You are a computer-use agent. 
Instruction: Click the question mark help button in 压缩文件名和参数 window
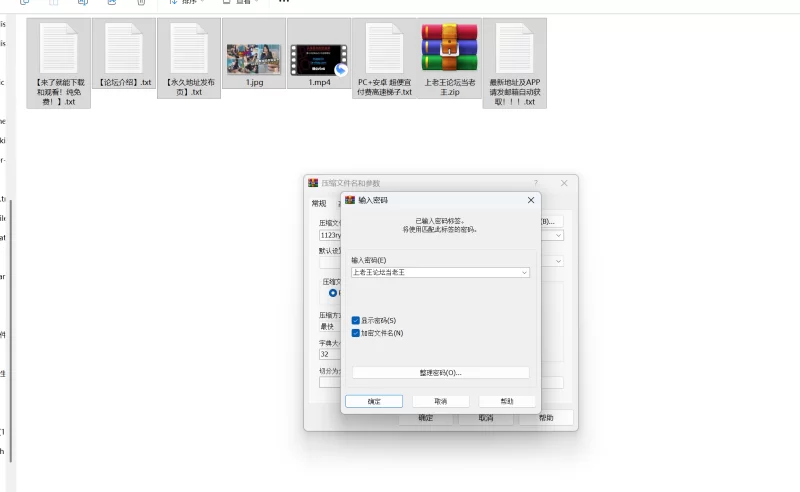tap(536, 183)
